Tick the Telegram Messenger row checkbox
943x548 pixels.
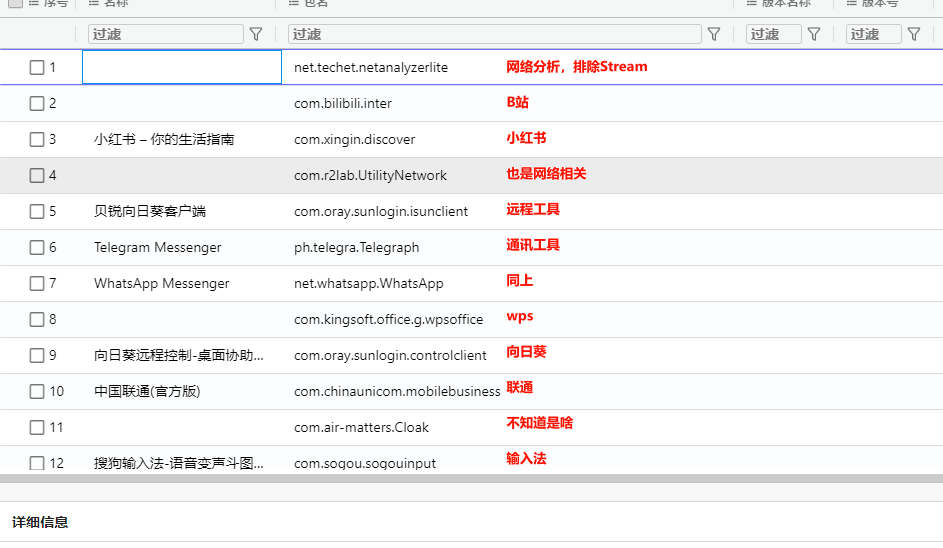pos(37,248)
